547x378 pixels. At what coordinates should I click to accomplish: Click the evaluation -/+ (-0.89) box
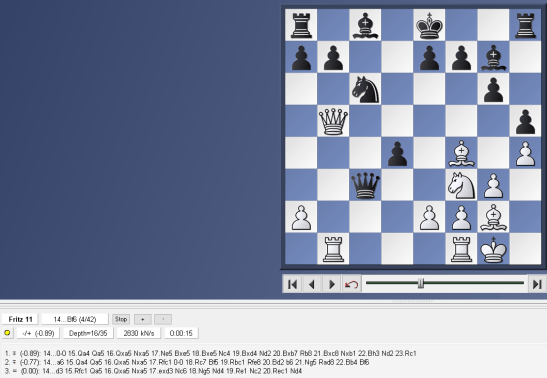pos(38,333)
